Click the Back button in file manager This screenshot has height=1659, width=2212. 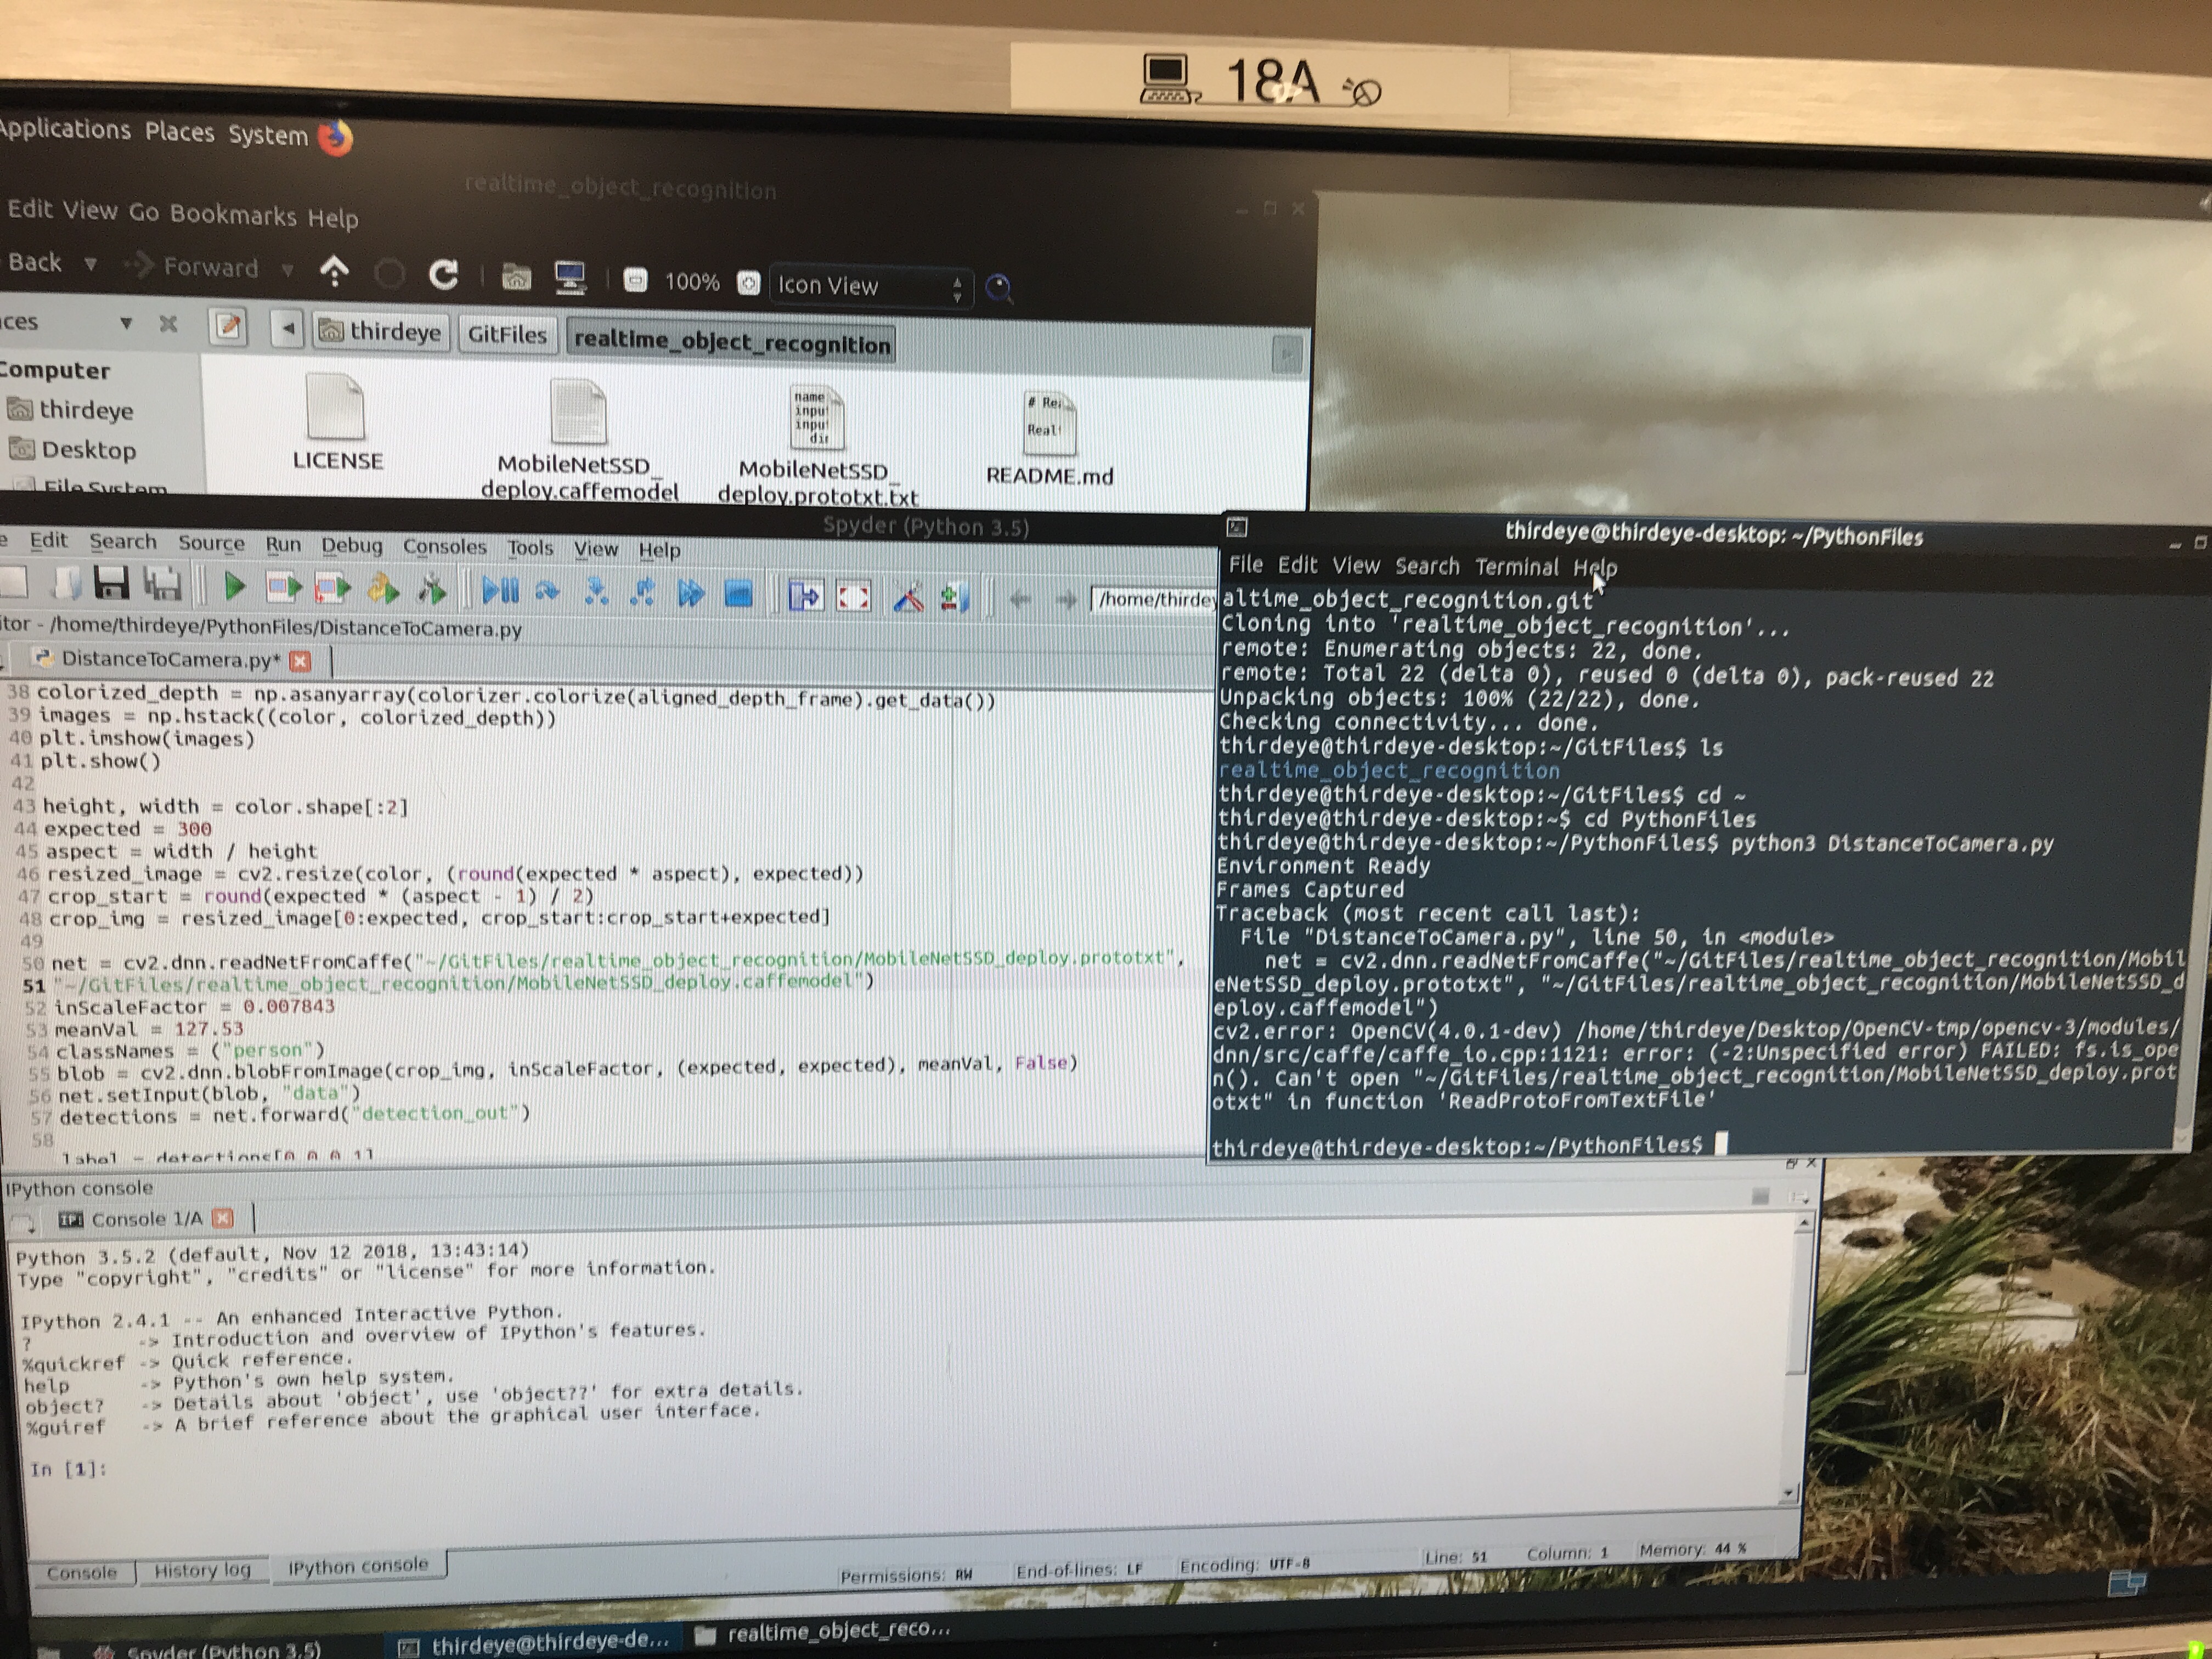[x=35, y=262]
